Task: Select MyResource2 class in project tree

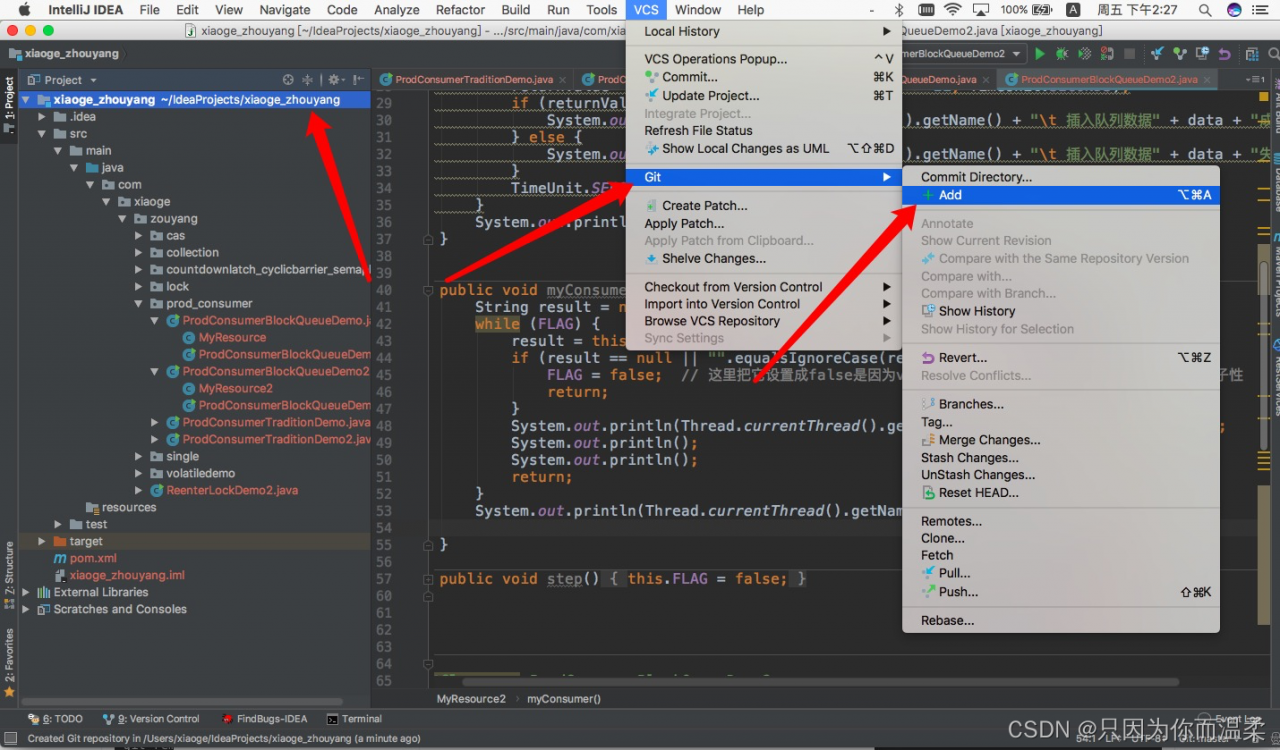Action: tap(235, 389)
